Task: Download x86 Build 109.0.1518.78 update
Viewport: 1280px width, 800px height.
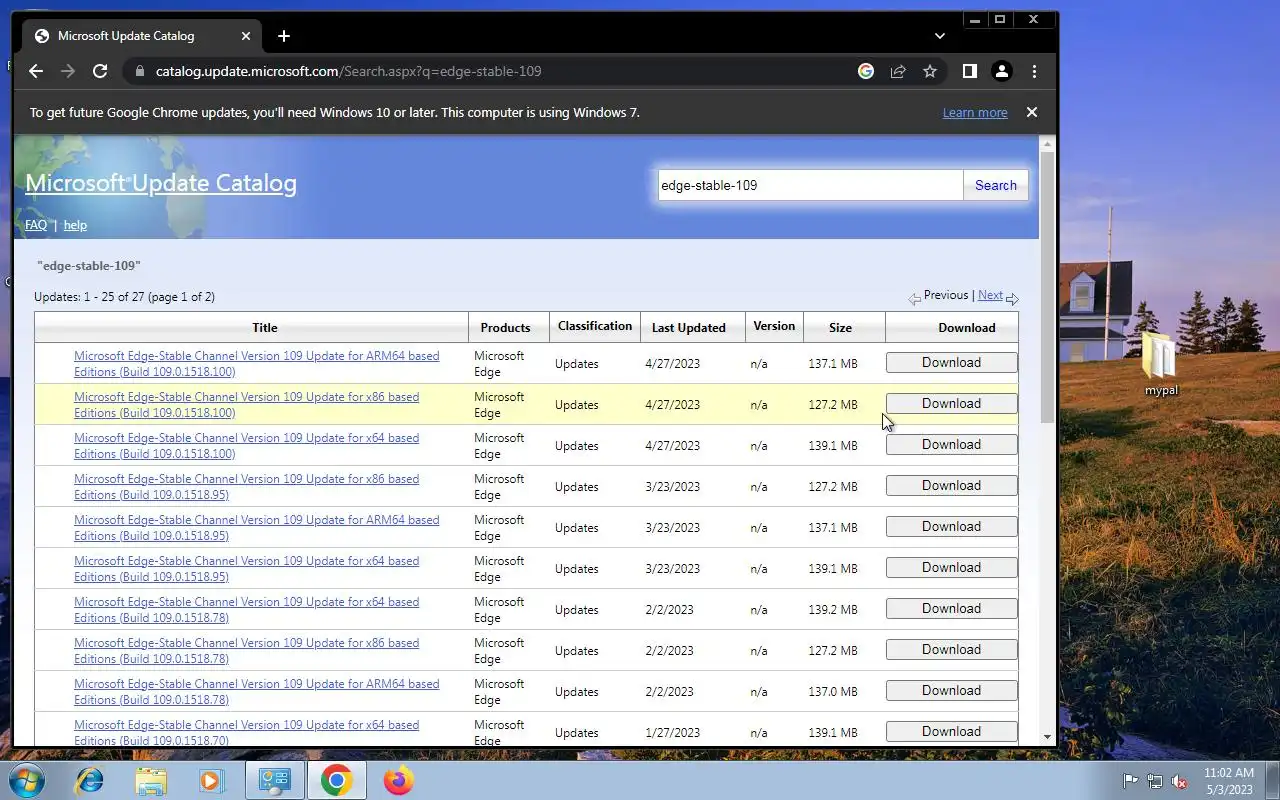Action: point(951,650)
